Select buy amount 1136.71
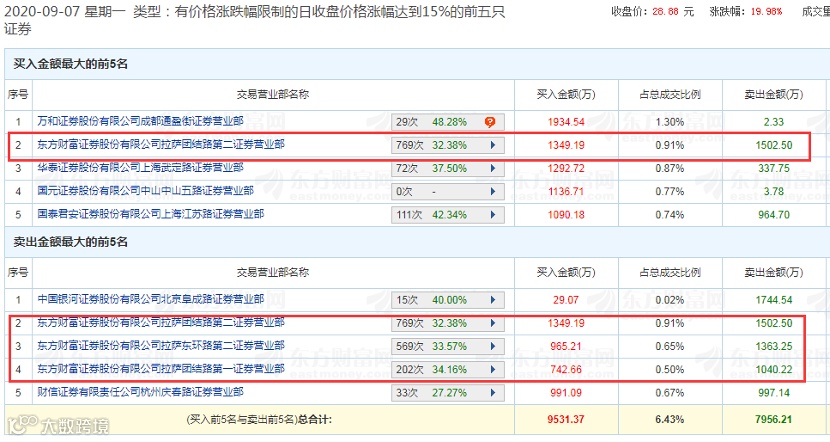 [566, 192]
